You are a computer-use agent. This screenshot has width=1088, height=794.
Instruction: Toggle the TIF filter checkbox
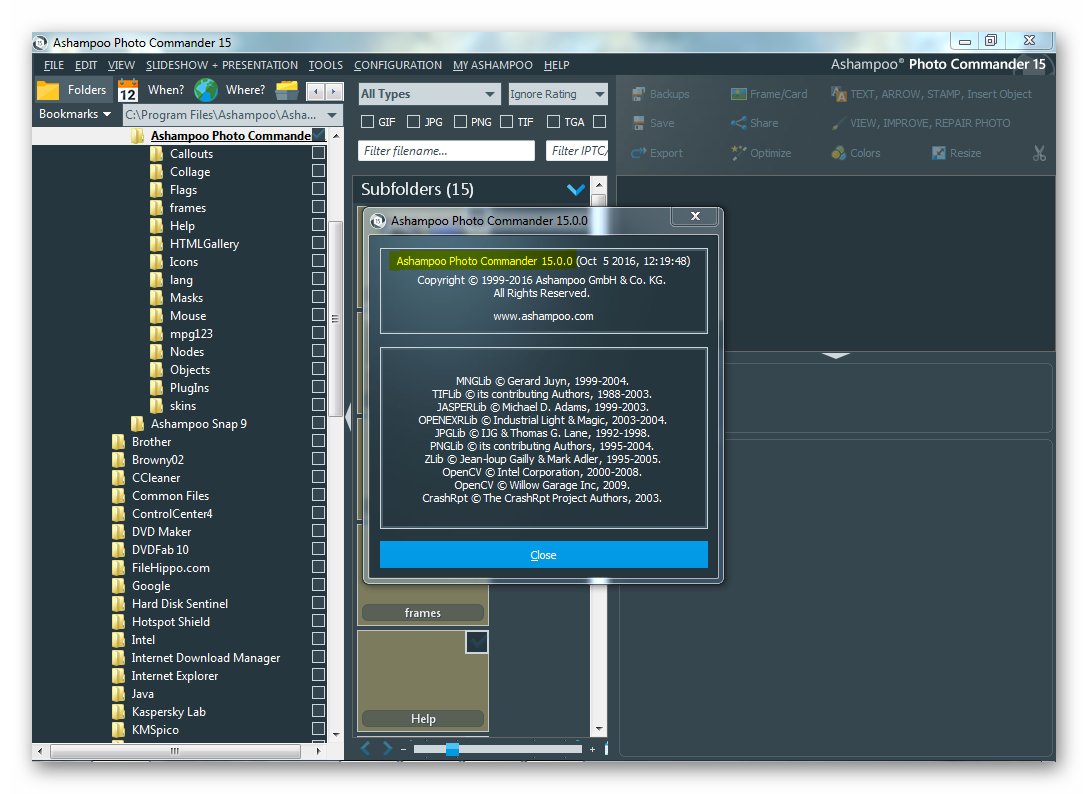click(x=507, y=121)
